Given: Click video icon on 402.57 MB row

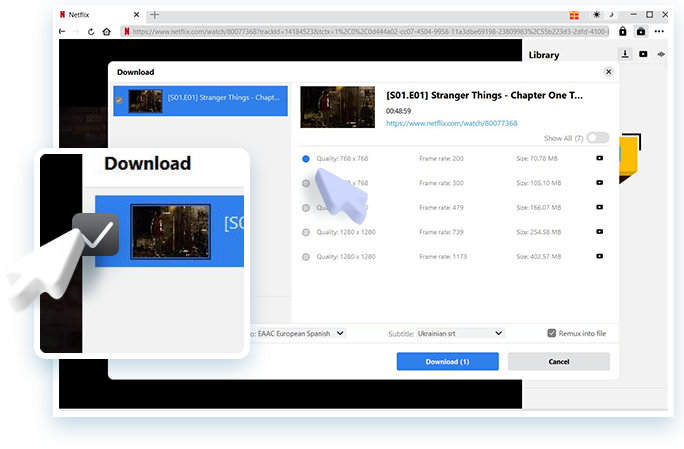Looking at the screenshot, I should click(599, 256).
